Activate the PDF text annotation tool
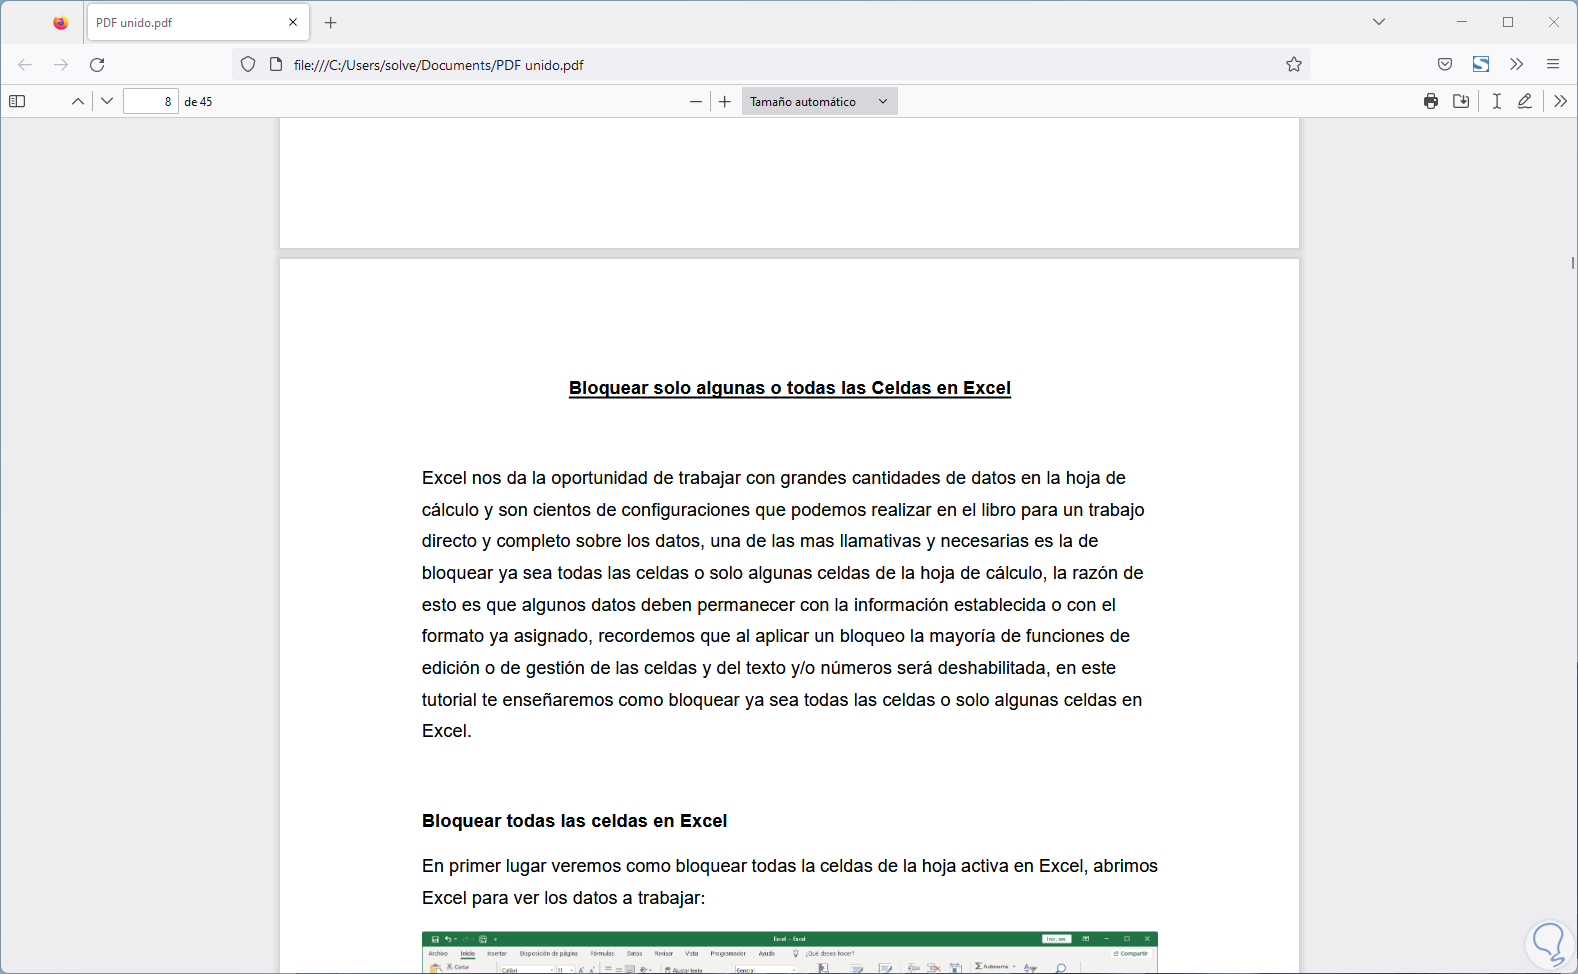 coord(1497,101)
